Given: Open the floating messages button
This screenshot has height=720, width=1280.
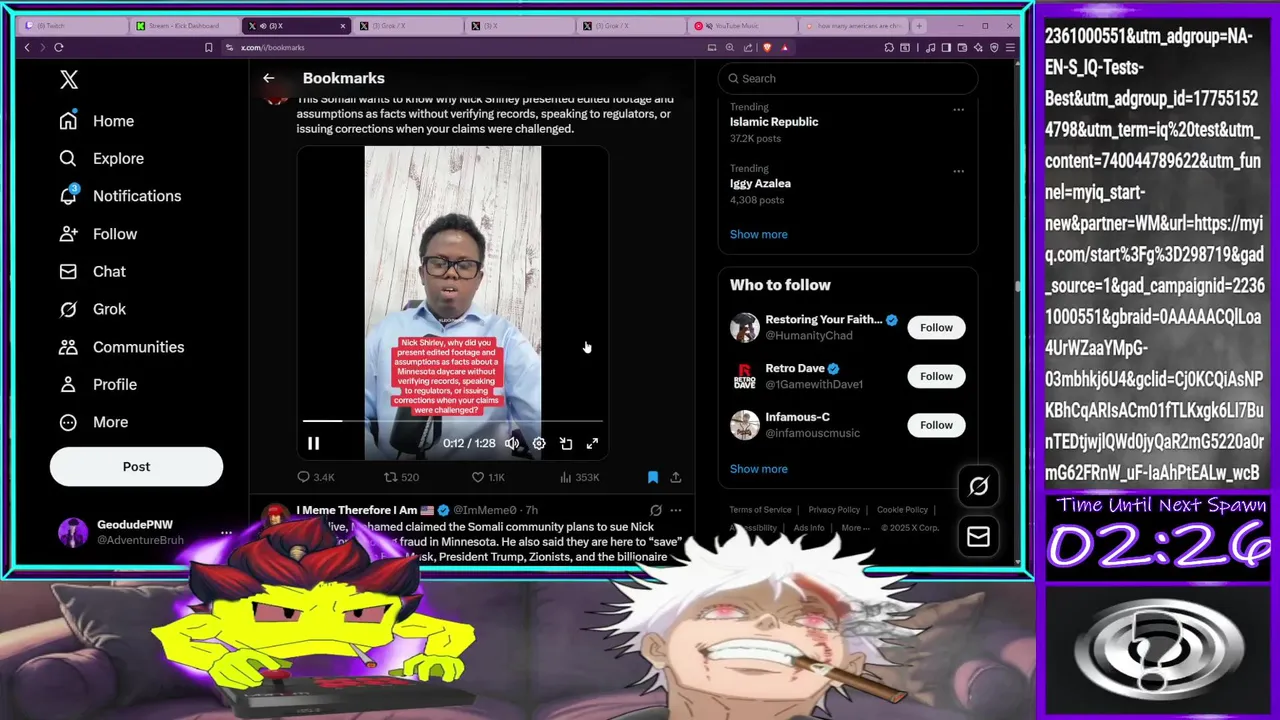Looking at the screenshot, I should [x=978, y=537].
